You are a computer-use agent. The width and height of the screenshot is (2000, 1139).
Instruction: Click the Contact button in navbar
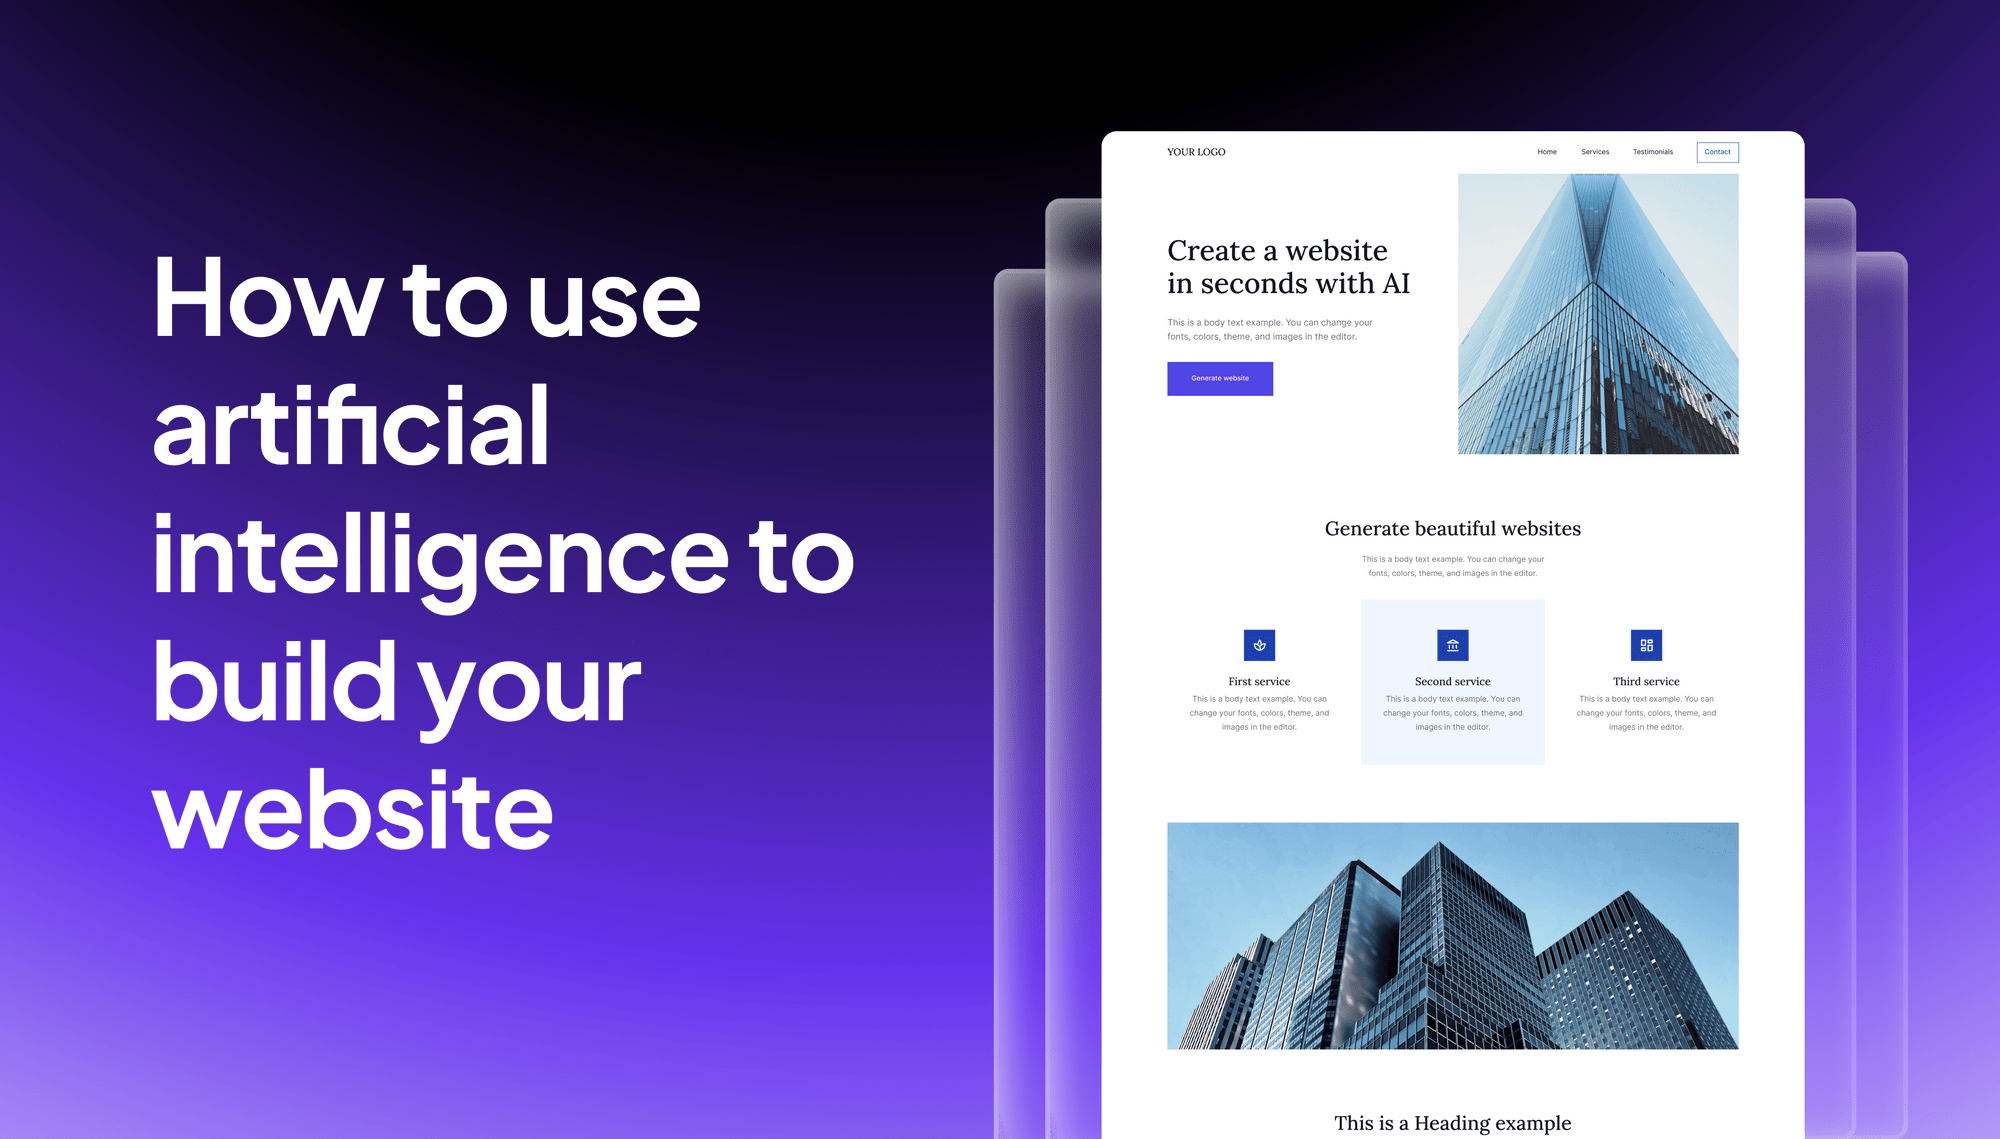pos(1718,151)
